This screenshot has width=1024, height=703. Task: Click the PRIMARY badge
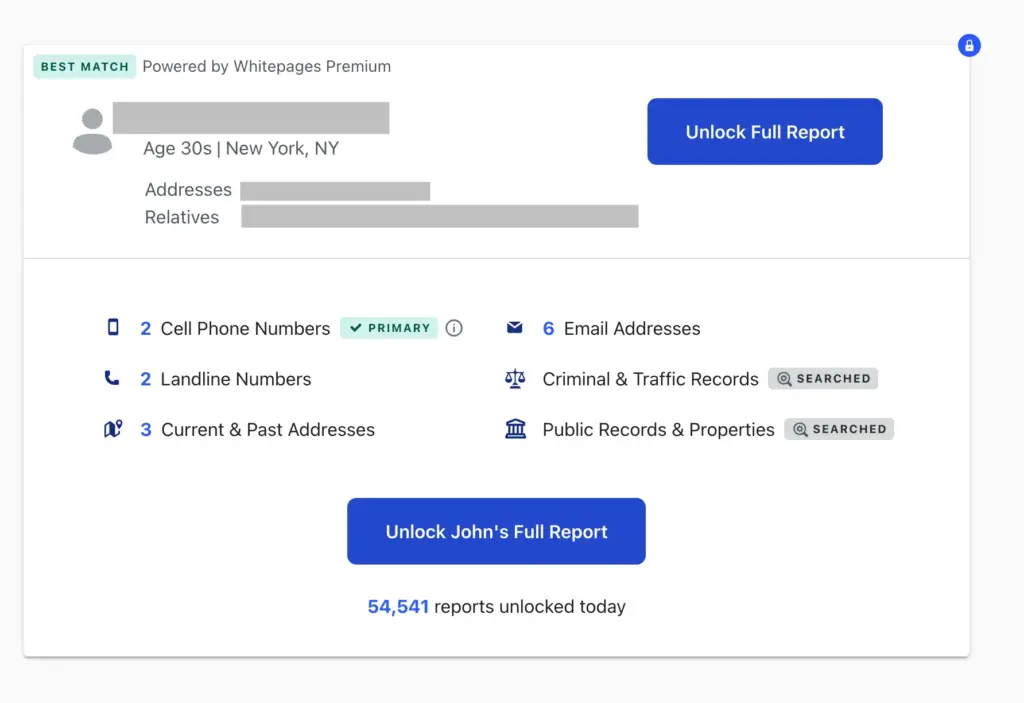click(389, 328)
